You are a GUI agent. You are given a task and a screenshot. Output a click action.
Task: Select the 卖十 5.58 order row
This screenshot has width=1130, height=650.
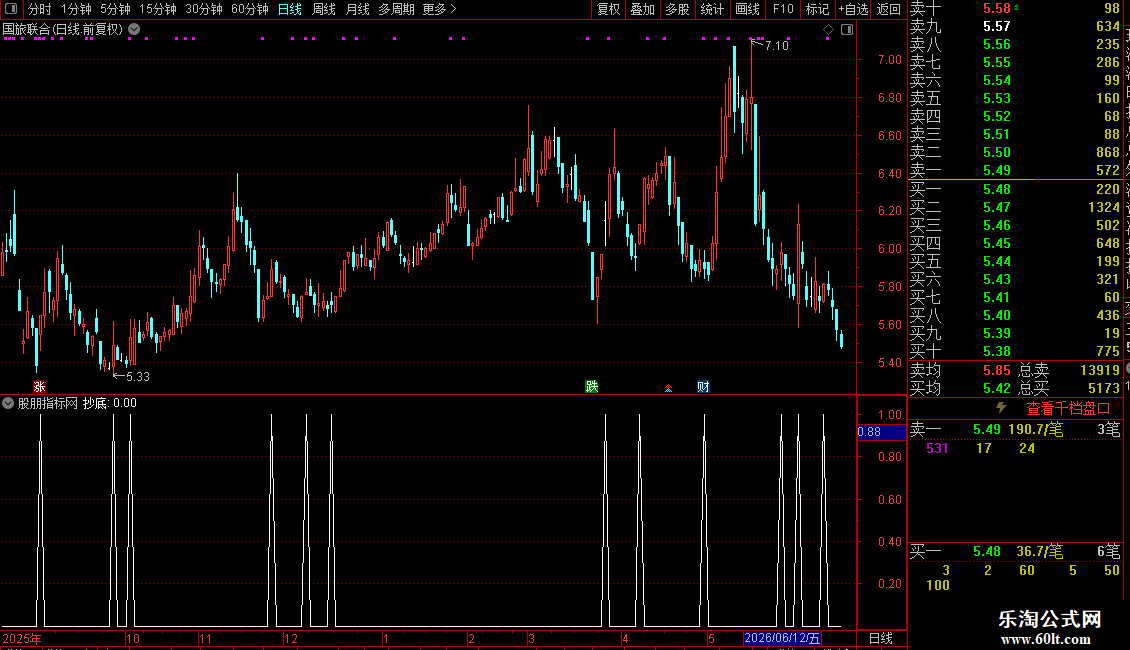1015,8
